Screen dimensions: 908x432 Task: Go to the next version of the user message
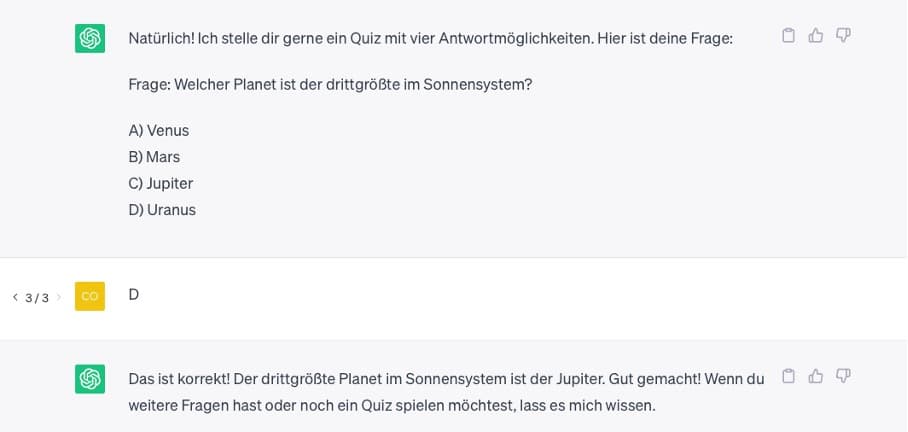point(58,298)
